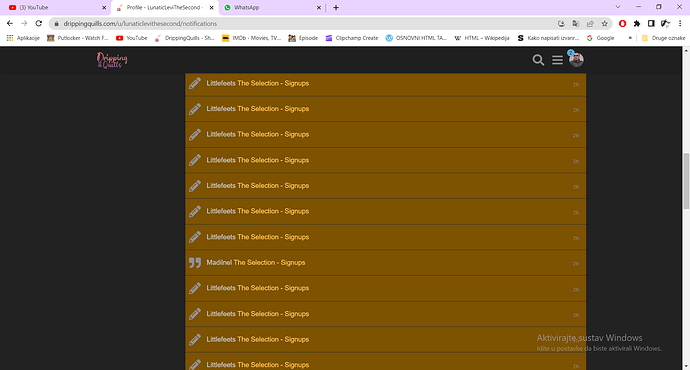
Task: Open the Extensions puzzle icon
Action: 637,24
